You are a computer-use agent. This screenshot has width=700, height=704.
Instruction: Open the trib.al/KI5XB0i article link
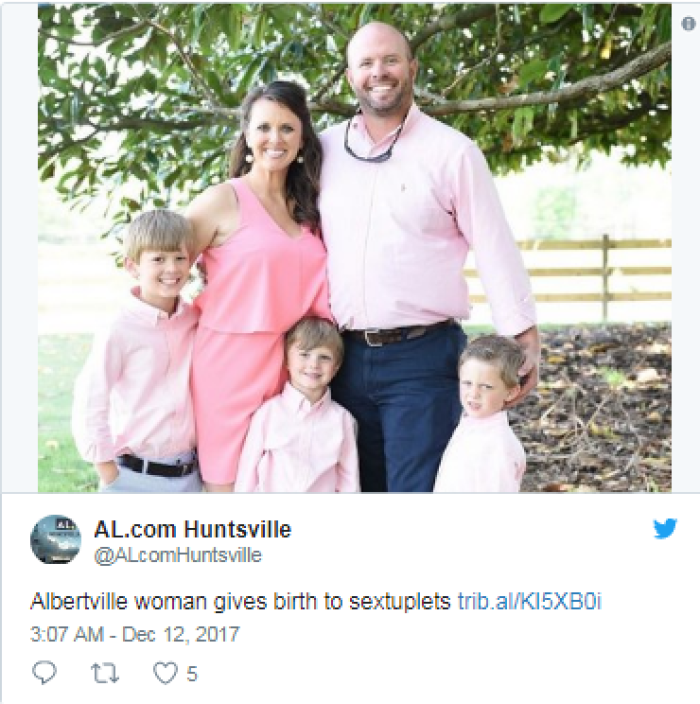click(x=529, y=601)
